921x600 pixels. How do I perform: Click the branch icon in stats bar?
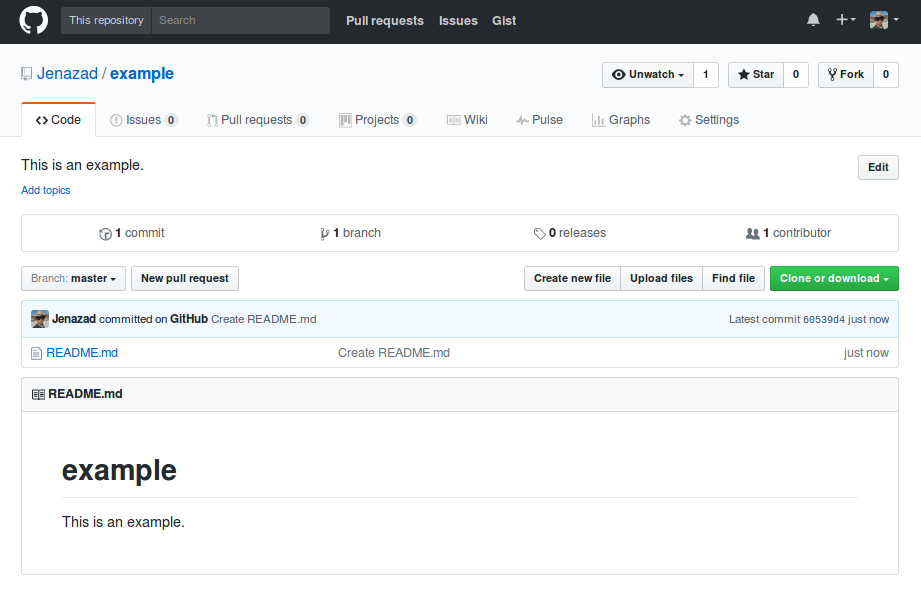[x=324, y=234]
